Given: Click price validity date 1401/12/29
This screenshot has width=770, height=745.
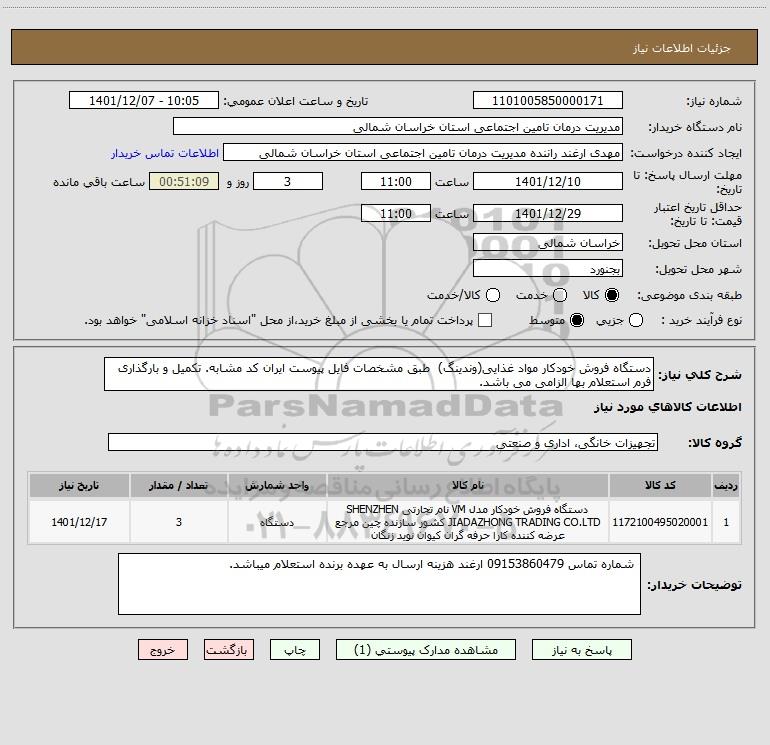Looking at the screenshot, I should click(548, 213).
